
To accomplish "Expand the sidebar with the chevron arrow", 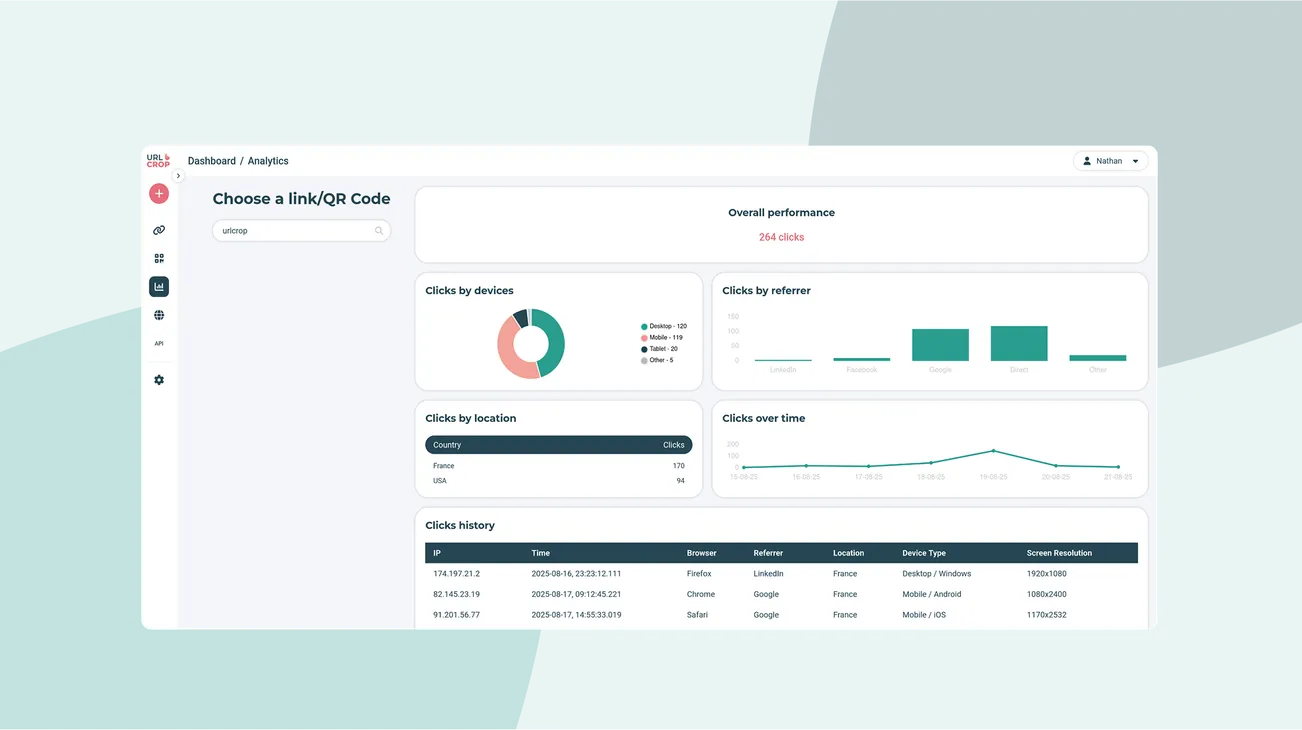I will (x=178, y=176).
